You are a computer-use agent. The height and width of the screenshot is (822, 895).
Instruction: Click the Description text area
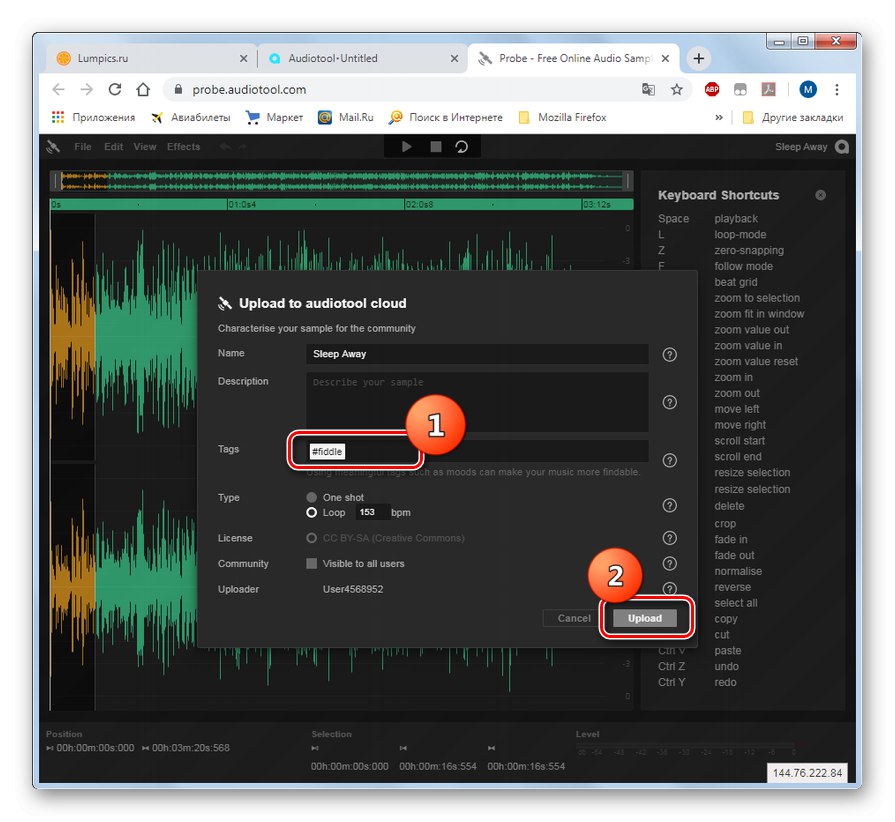(x=477, y=402)
